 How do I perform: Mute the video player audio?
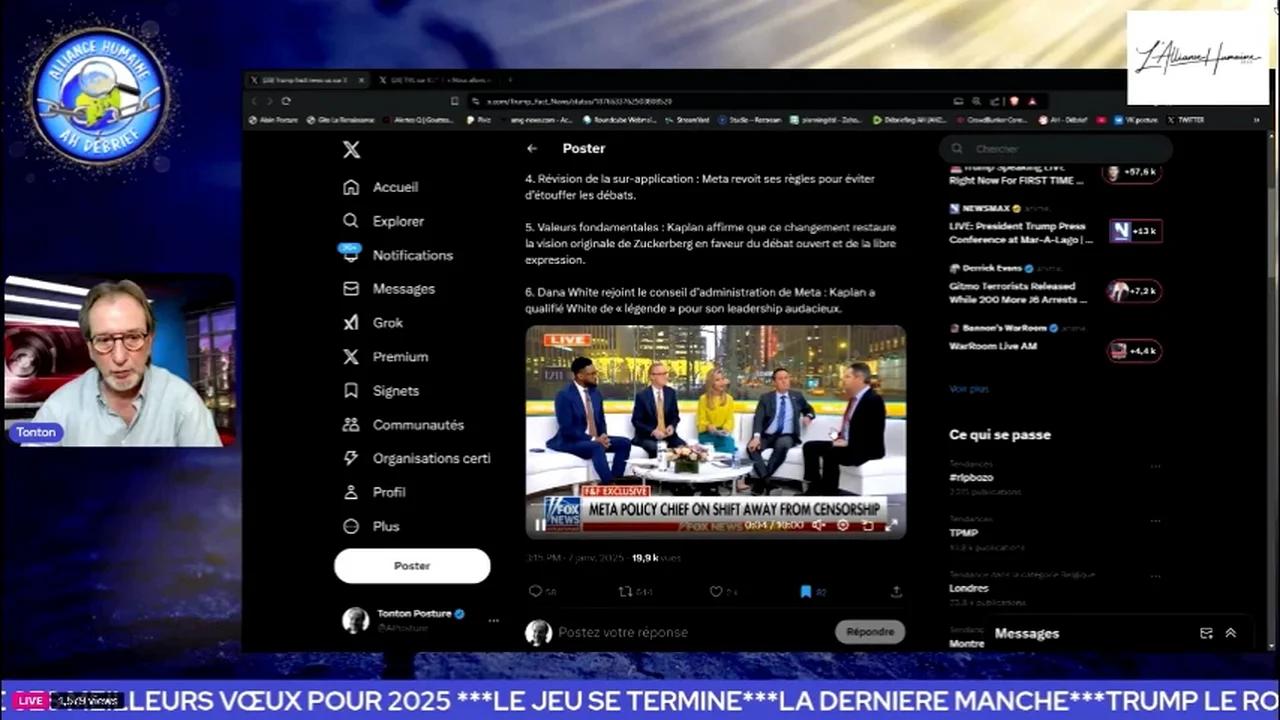click(820, 525)
